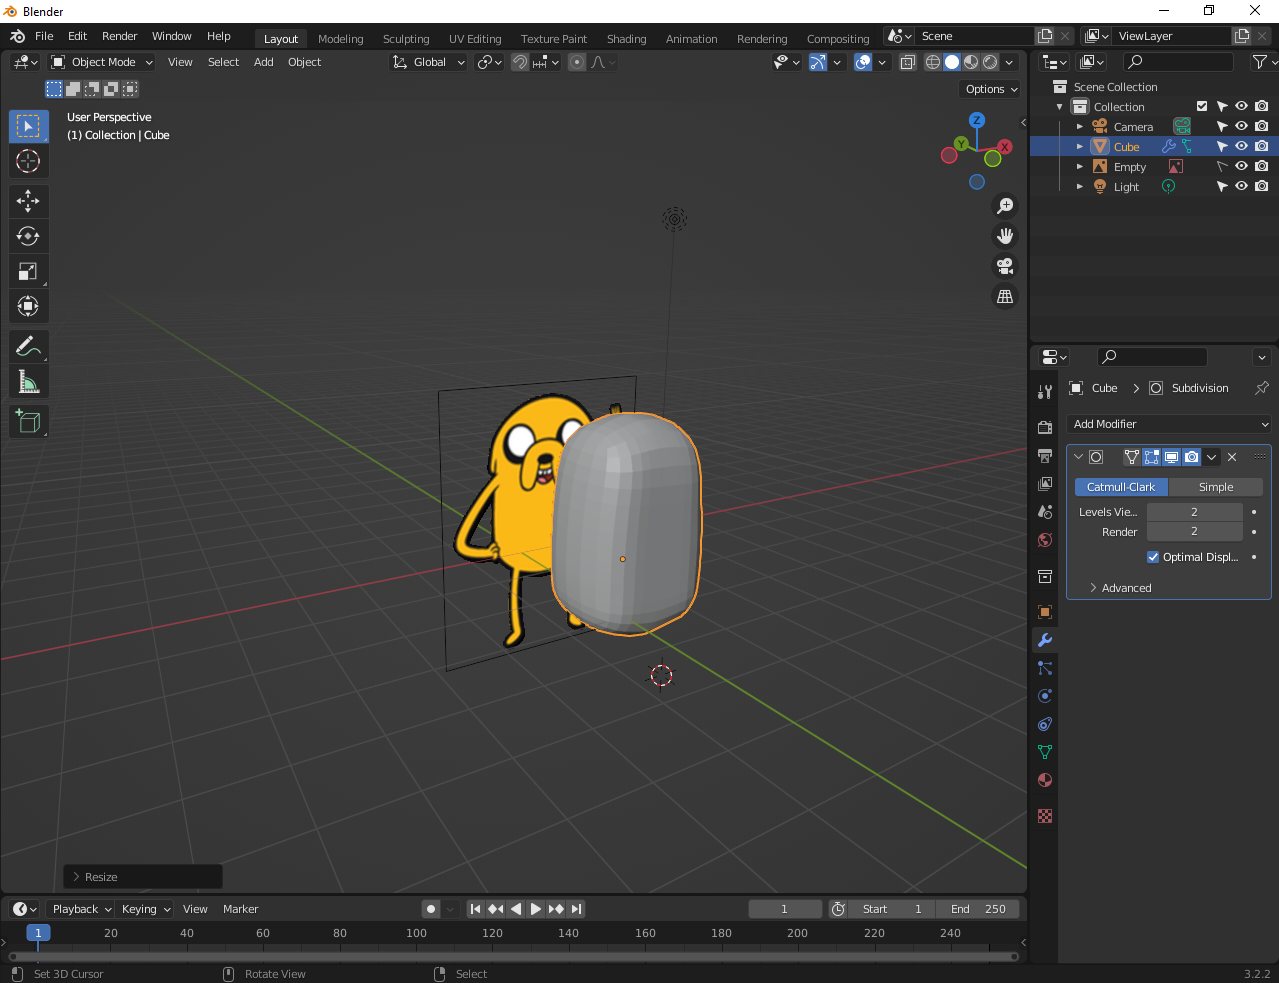Open the World properties tab
The height and width of the screenshot is (983, 1279).
coord(1045,540)
